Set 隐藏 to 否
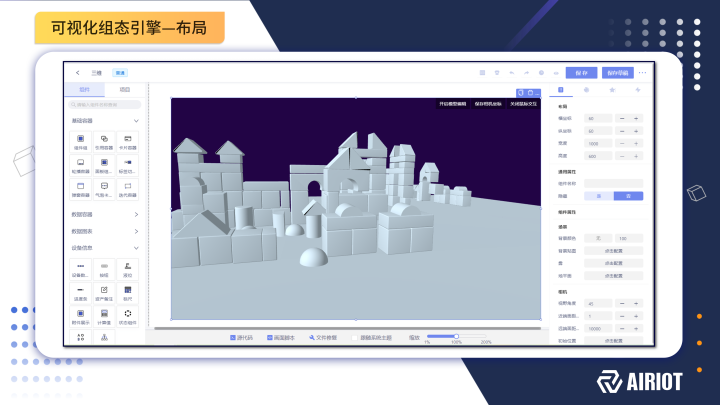This screenshot has height=405, width=720. point(628,196)
